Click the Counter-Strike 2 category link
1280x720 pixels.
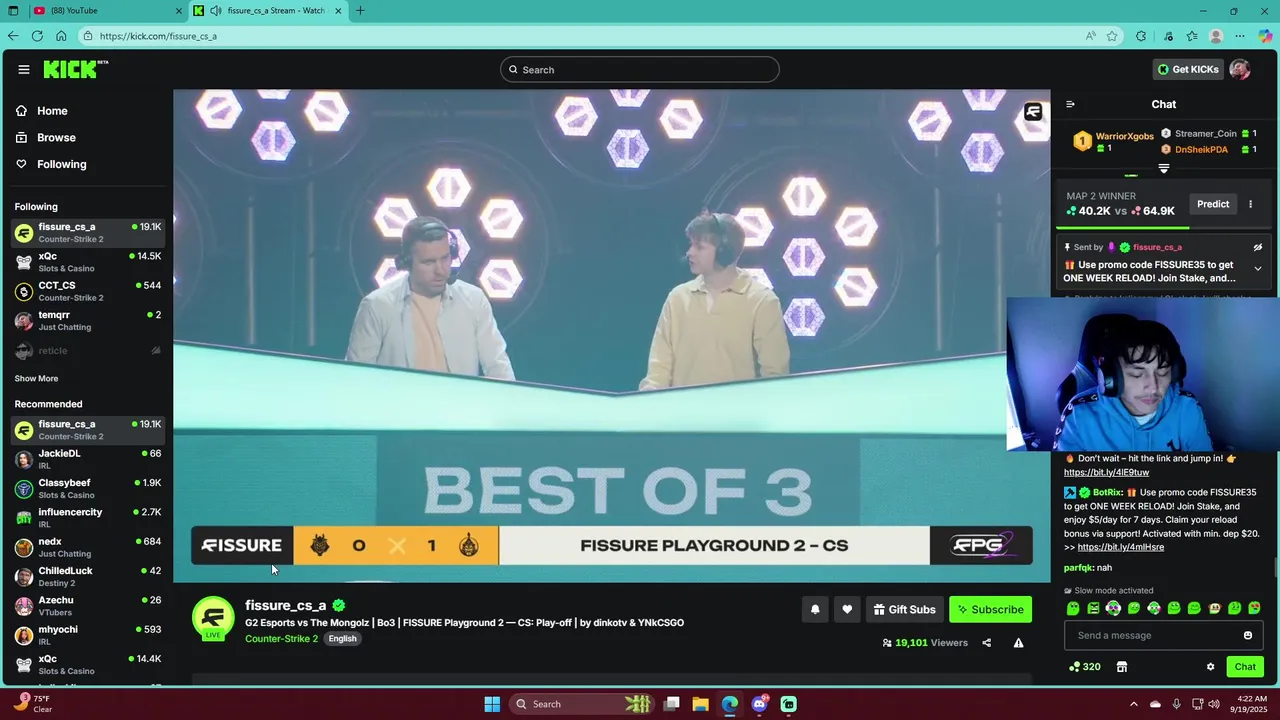click(281, 639)
